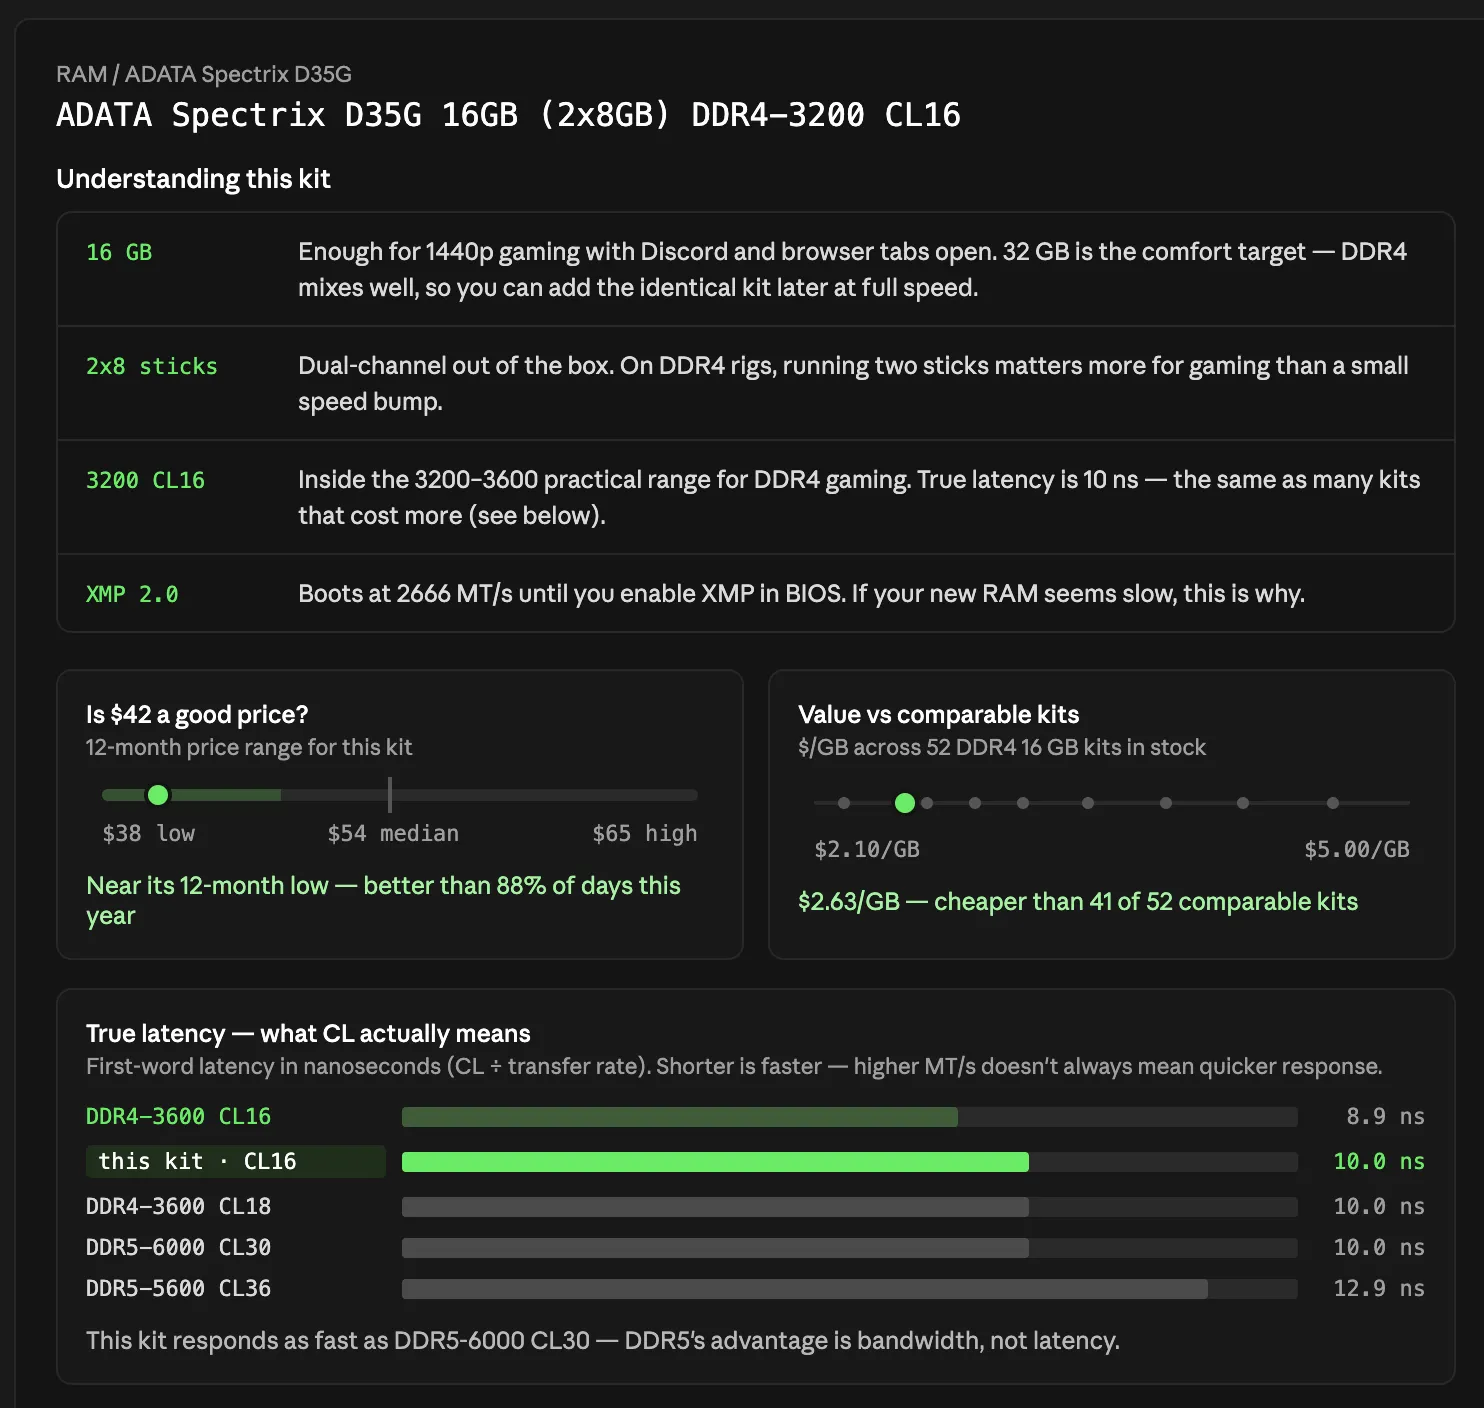This screenshot has height=1408, width=1484.
Task: Select the green '16 GB' spec label
Action: tap(119, 252)
